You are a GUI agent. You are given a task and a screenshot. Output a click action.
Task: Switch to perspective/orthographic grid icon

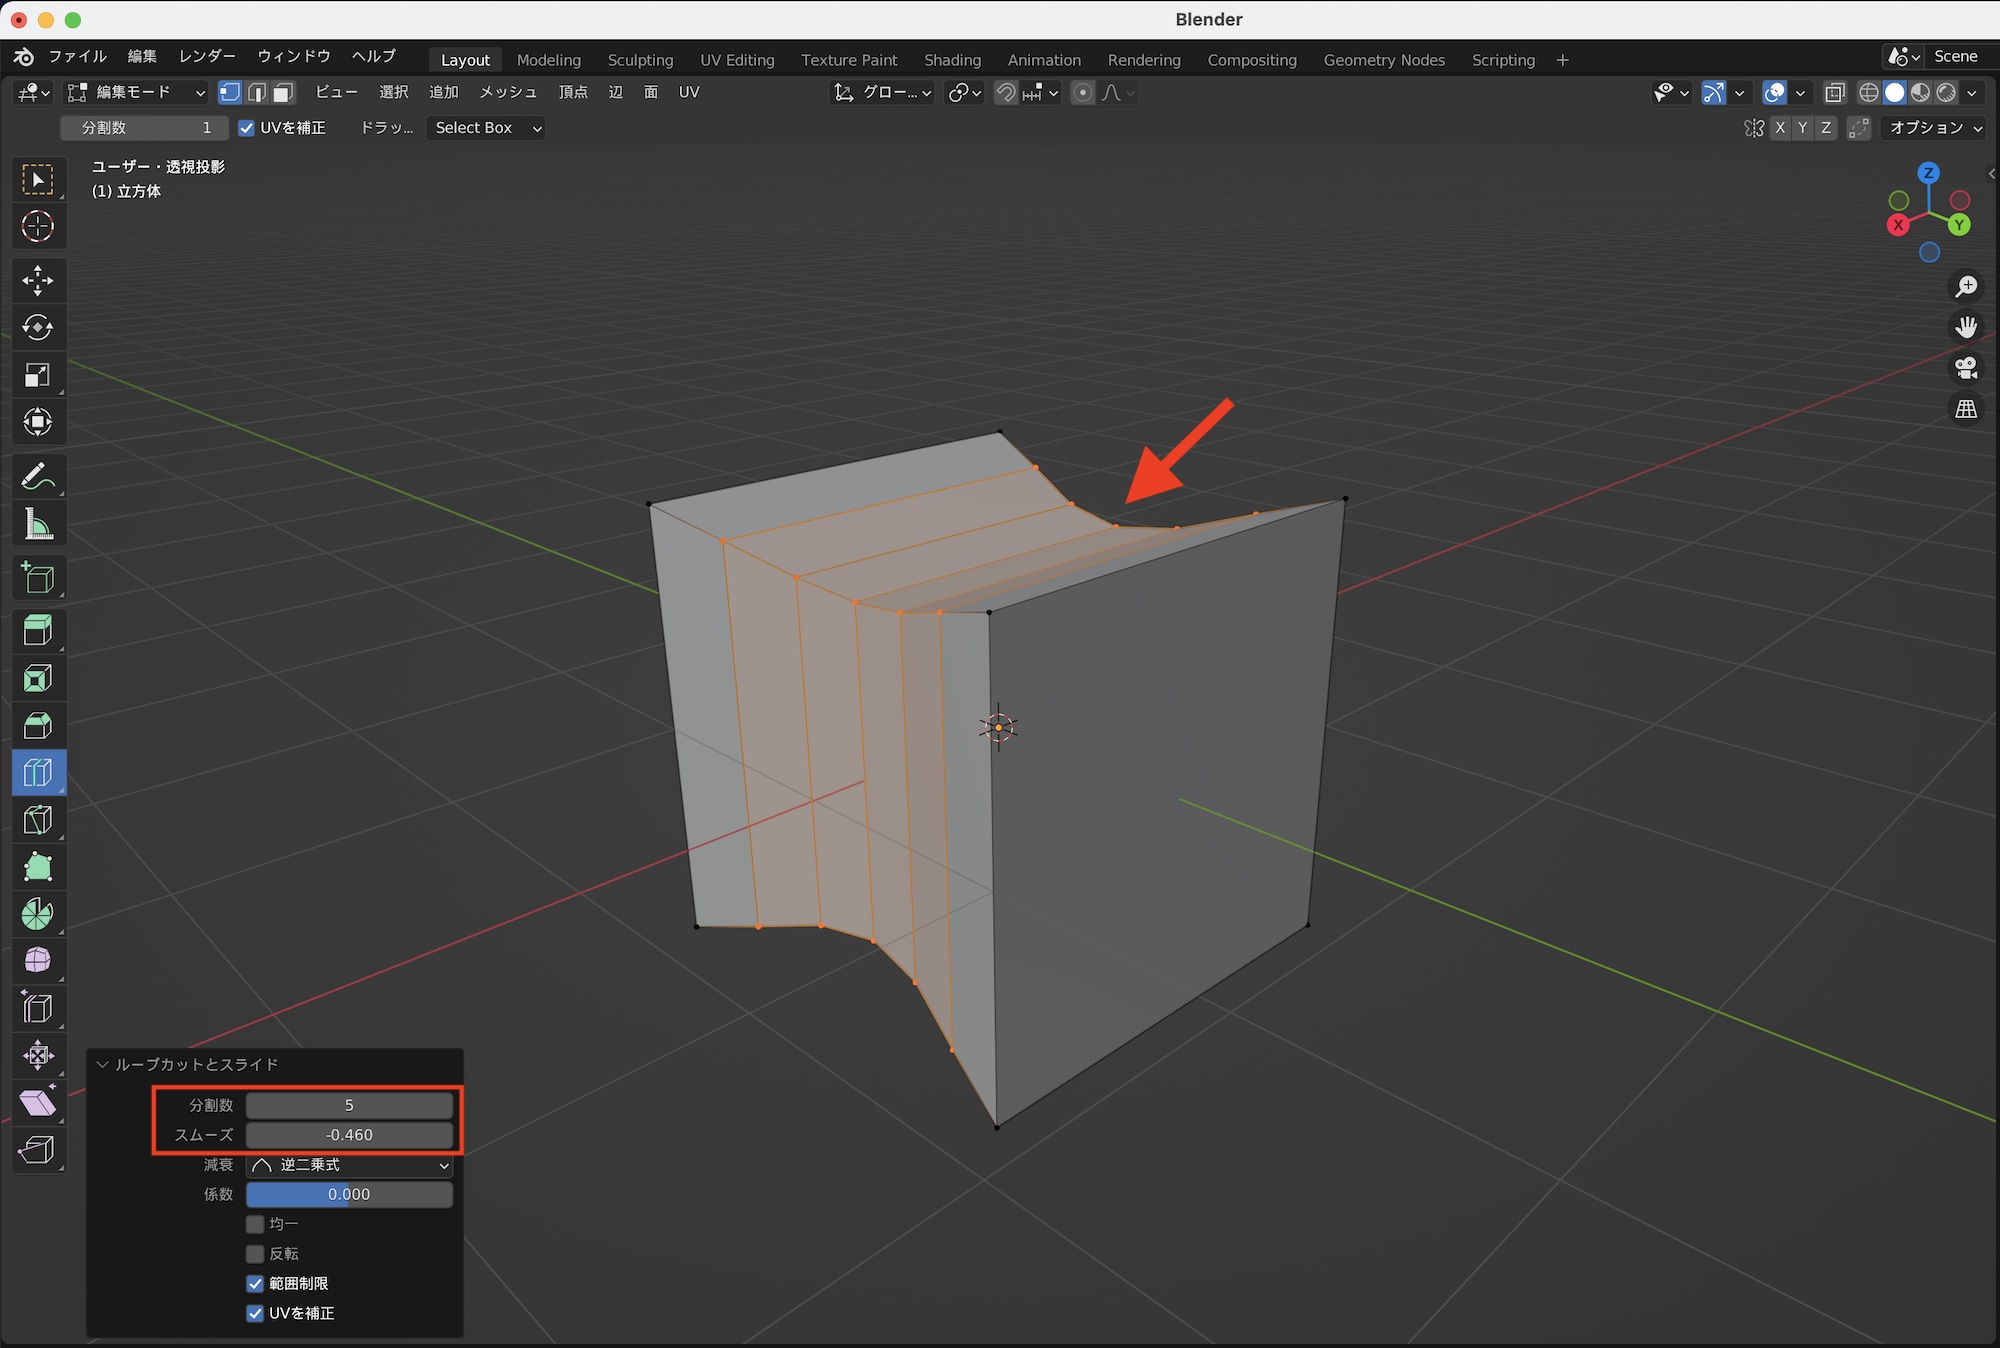click(x=1966, y=409)
